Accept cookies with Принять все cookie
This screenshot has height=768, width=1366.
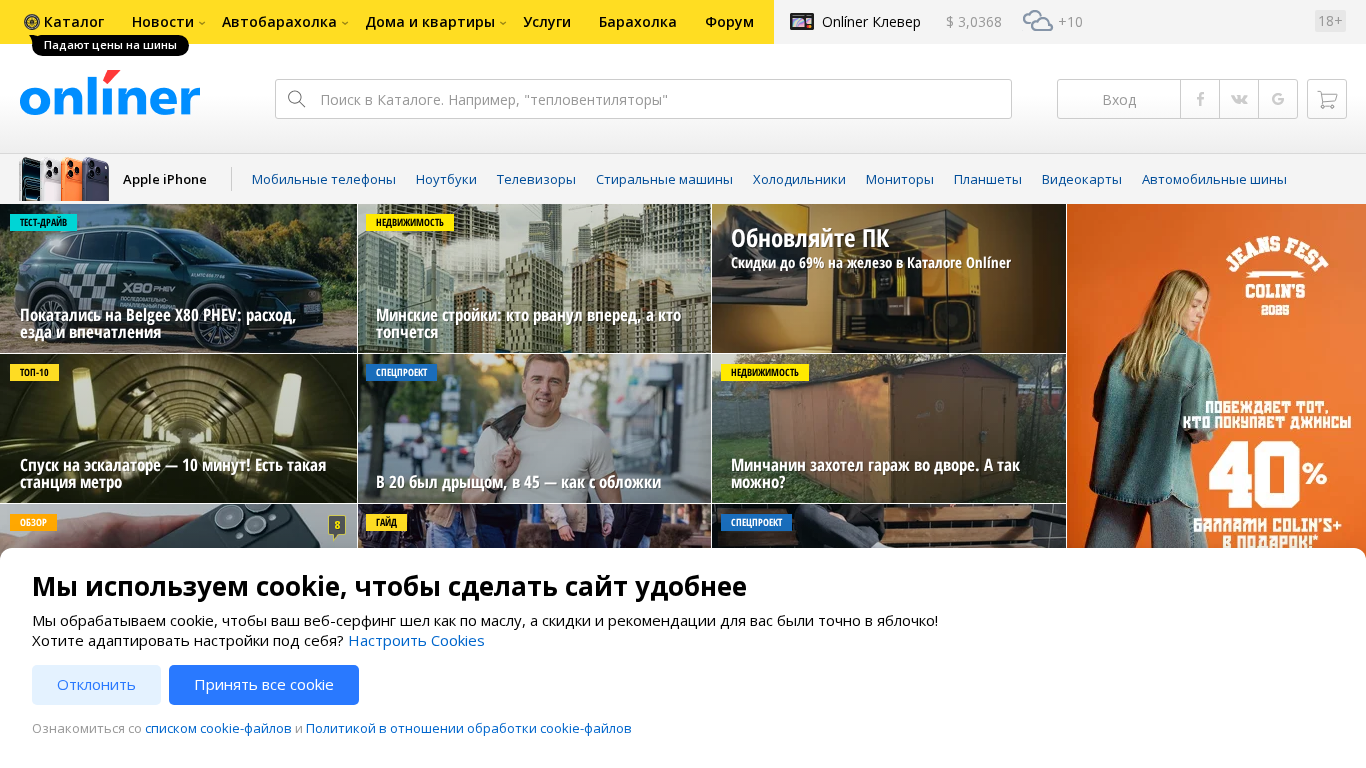pos(264,685)
